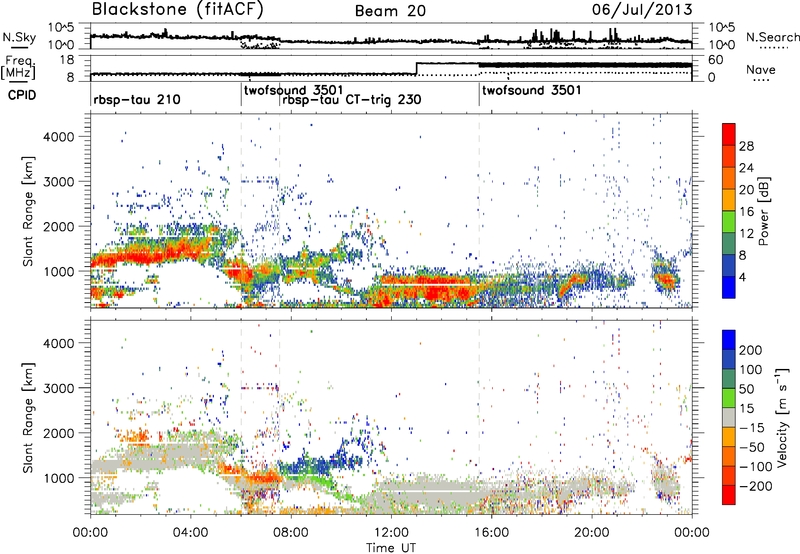Click the '08:00' time tick label

coord(291,533)
